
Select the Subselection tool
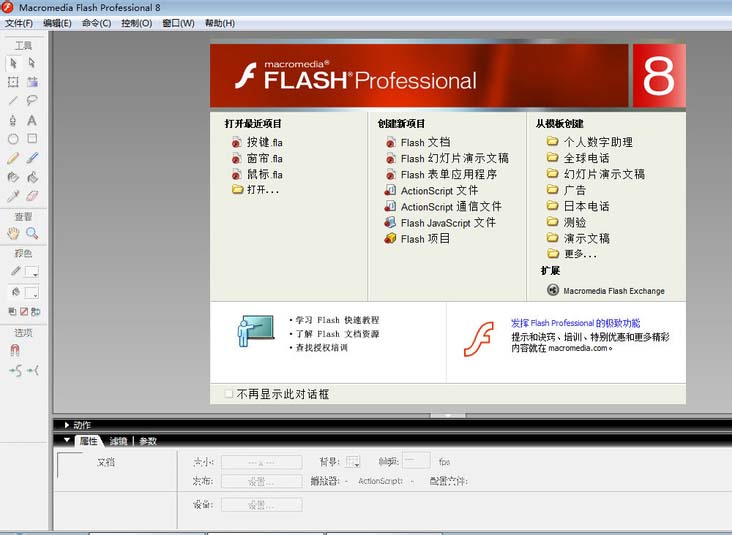pos(32,63)
